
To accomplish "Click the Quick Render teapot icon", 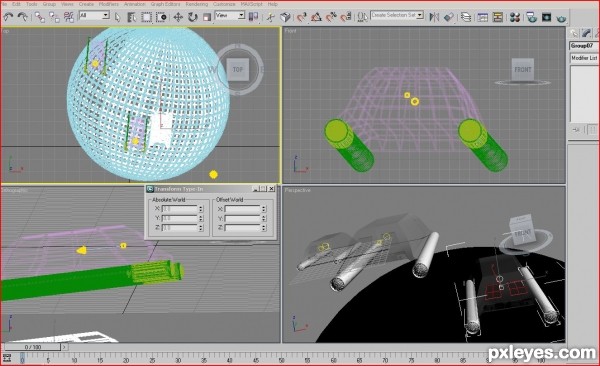I will pyautogui.click(x=561, y=18).
